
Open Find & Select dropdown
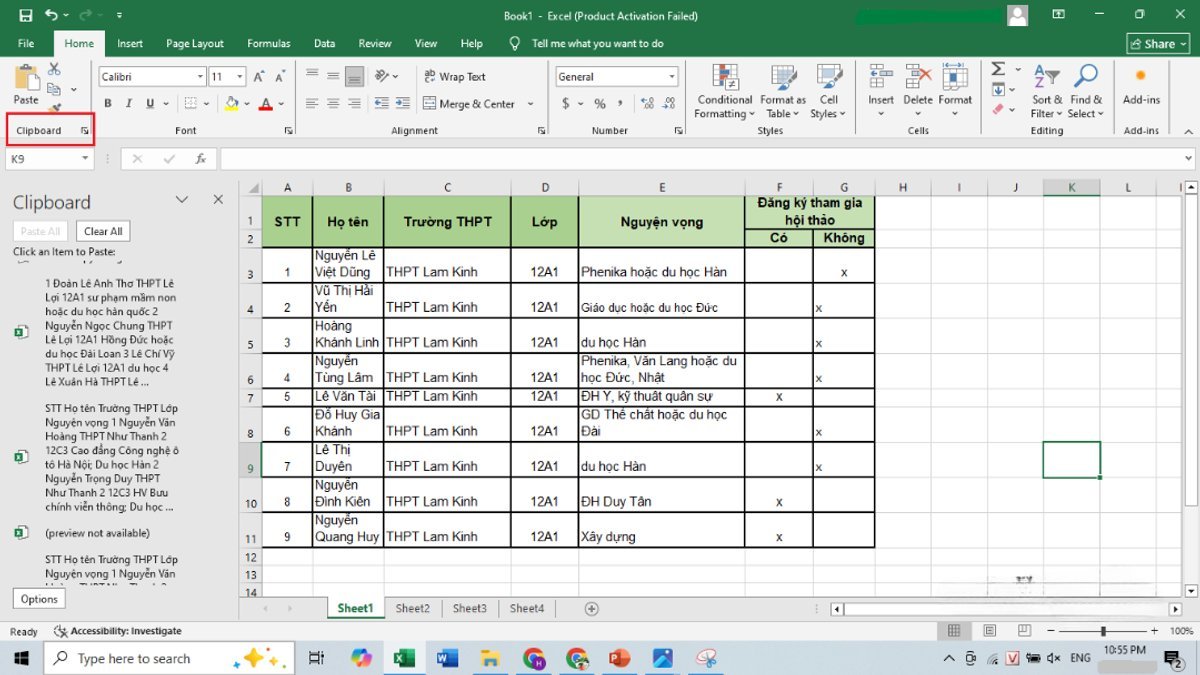pos(1086,91)
